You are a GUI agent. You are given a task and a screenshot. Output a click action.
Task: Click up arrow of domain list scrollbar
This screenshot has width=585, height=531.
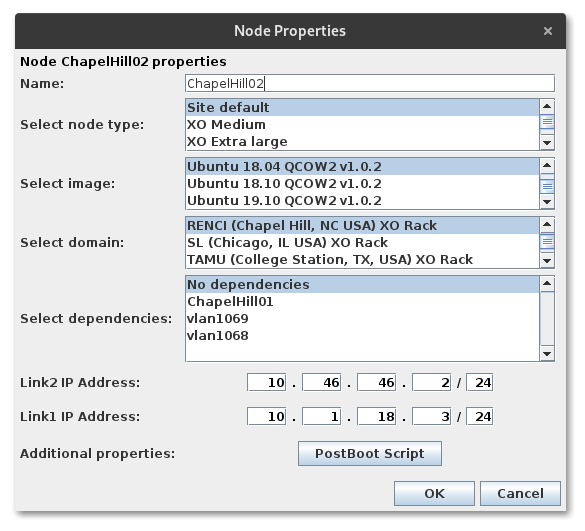point(547,224)
